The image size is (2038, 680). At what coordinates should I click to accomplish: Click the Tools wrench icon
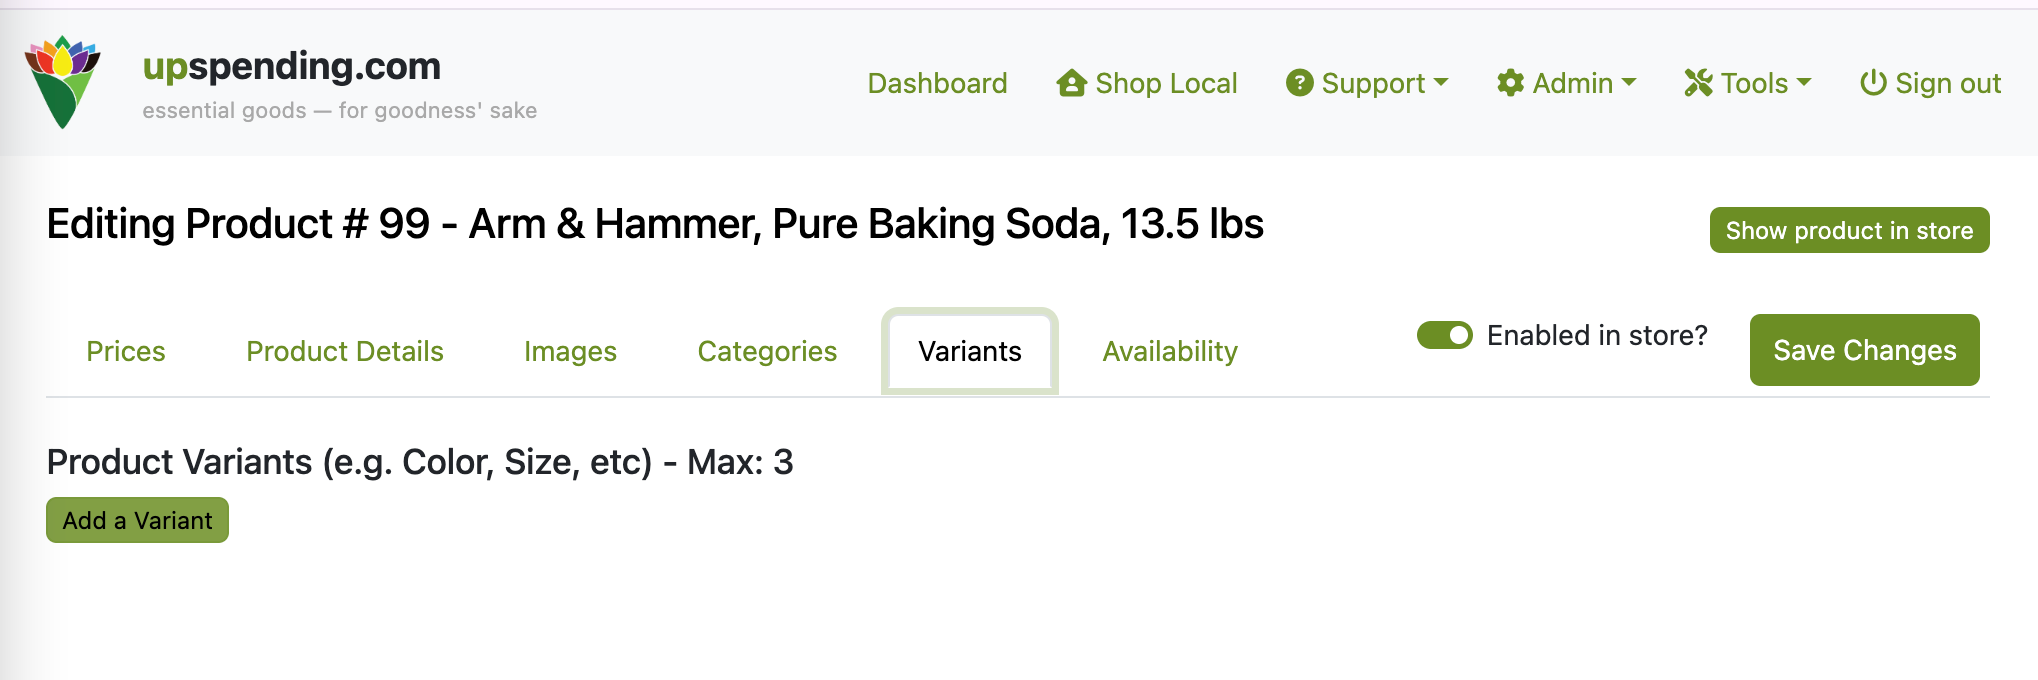pyautogui.click(x=1698, y=83)
